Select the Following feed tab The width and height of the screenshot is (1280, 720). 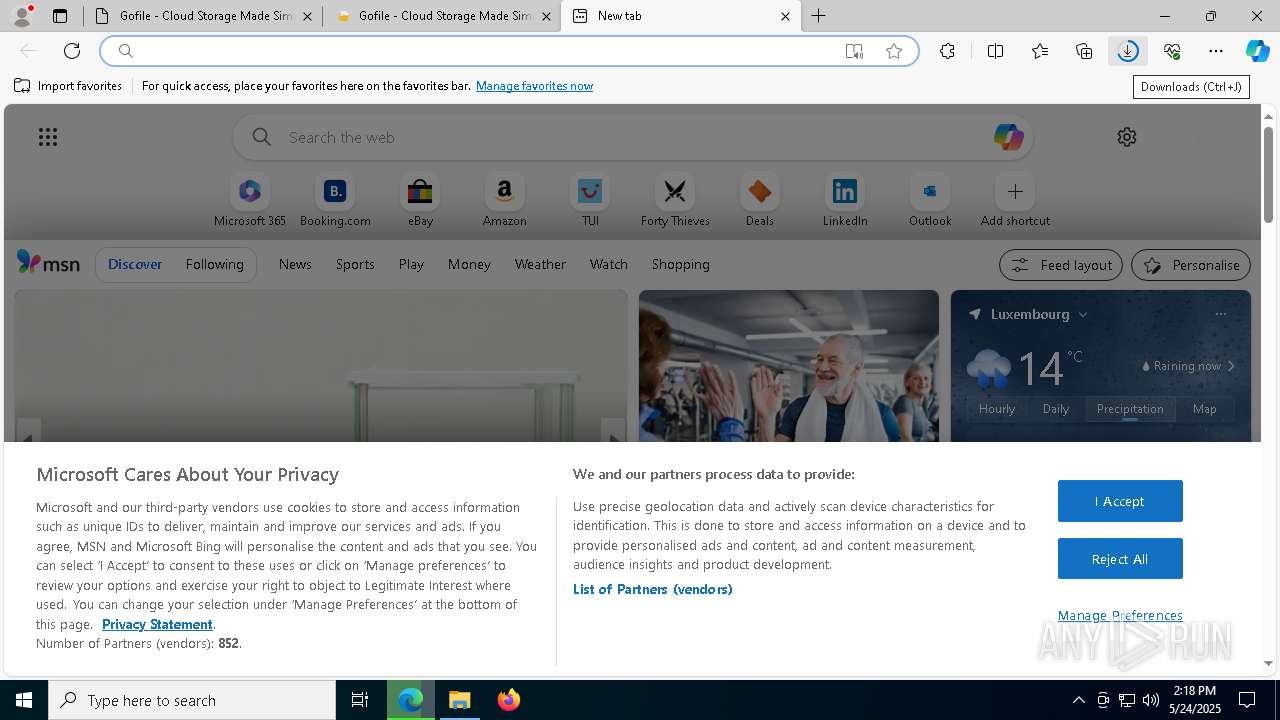[x=214, y=264]
